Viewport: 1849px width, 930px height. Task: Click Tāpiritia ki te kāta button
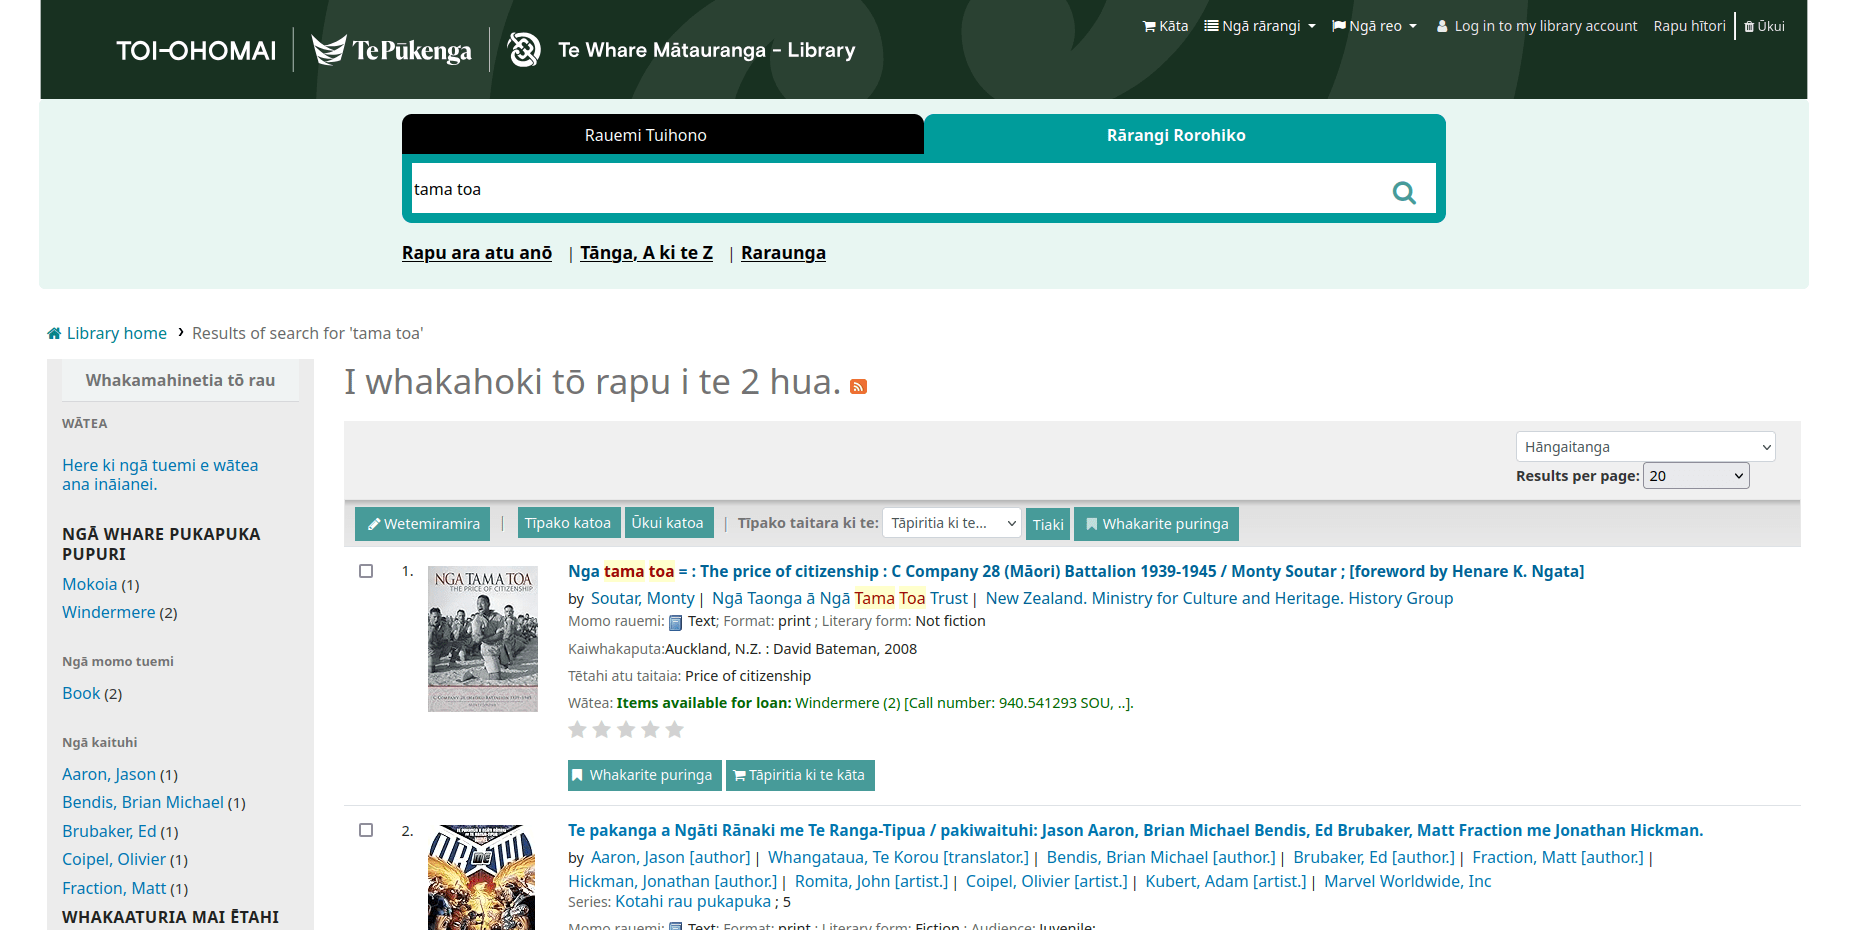click(800, 775)
